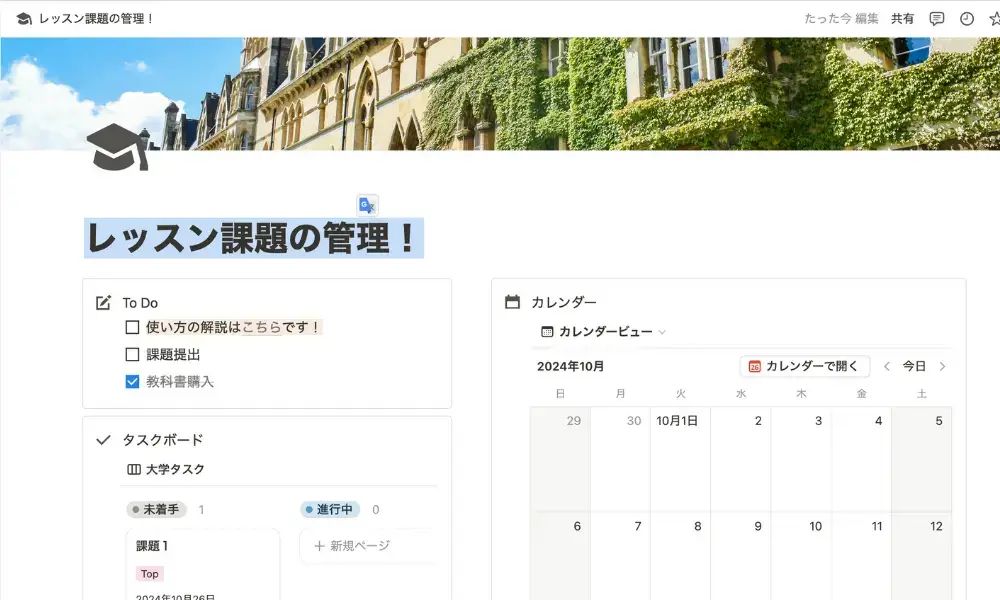The height and width of the screenshot is (600, 1000).
Task: Click the To Do heading text
Action: 140,303
